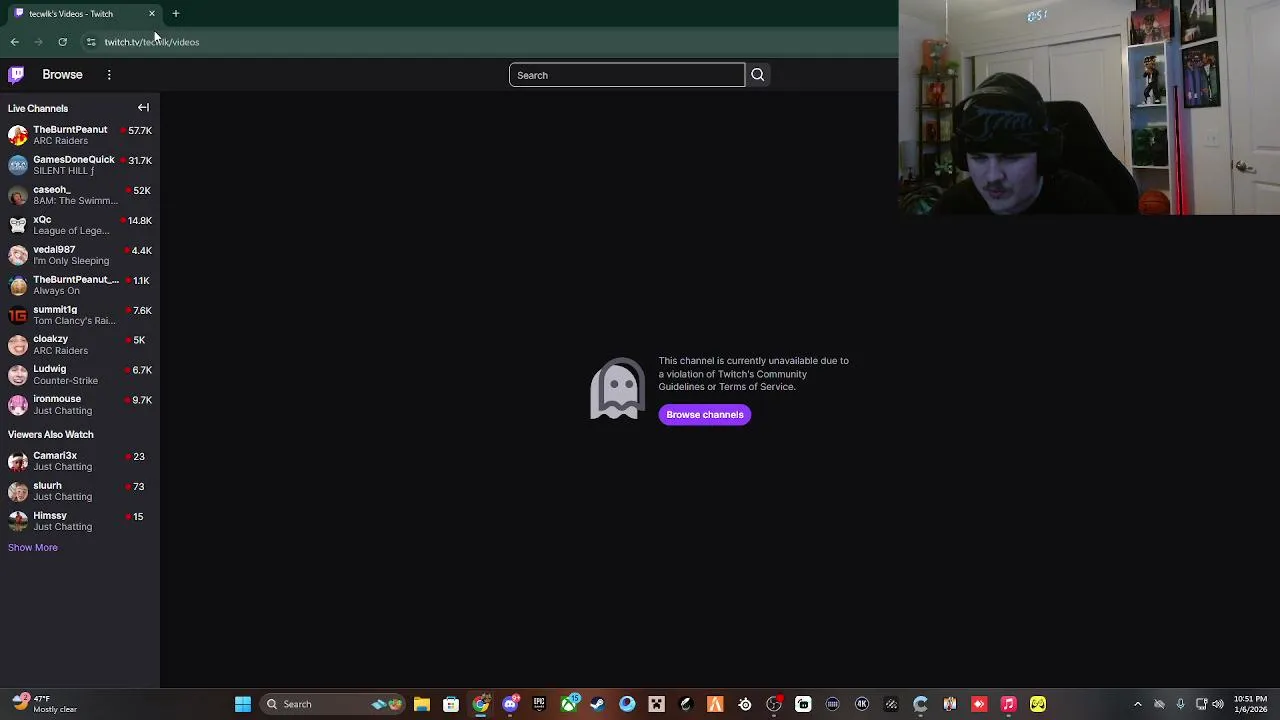Open TheBurntPeanut Always On channel
The height and width of the screenshot is (720, 1280).
tap(80, 285)
